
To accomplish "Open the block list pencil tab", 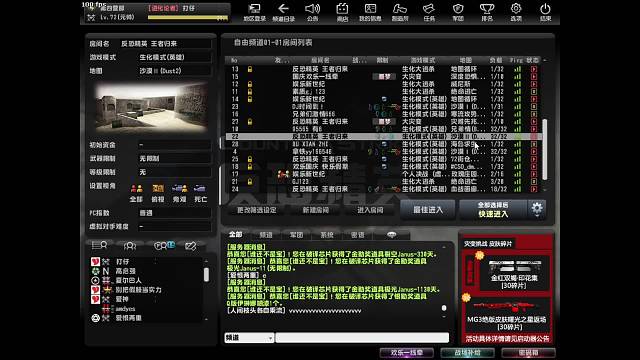I will [x=191, y=245].
